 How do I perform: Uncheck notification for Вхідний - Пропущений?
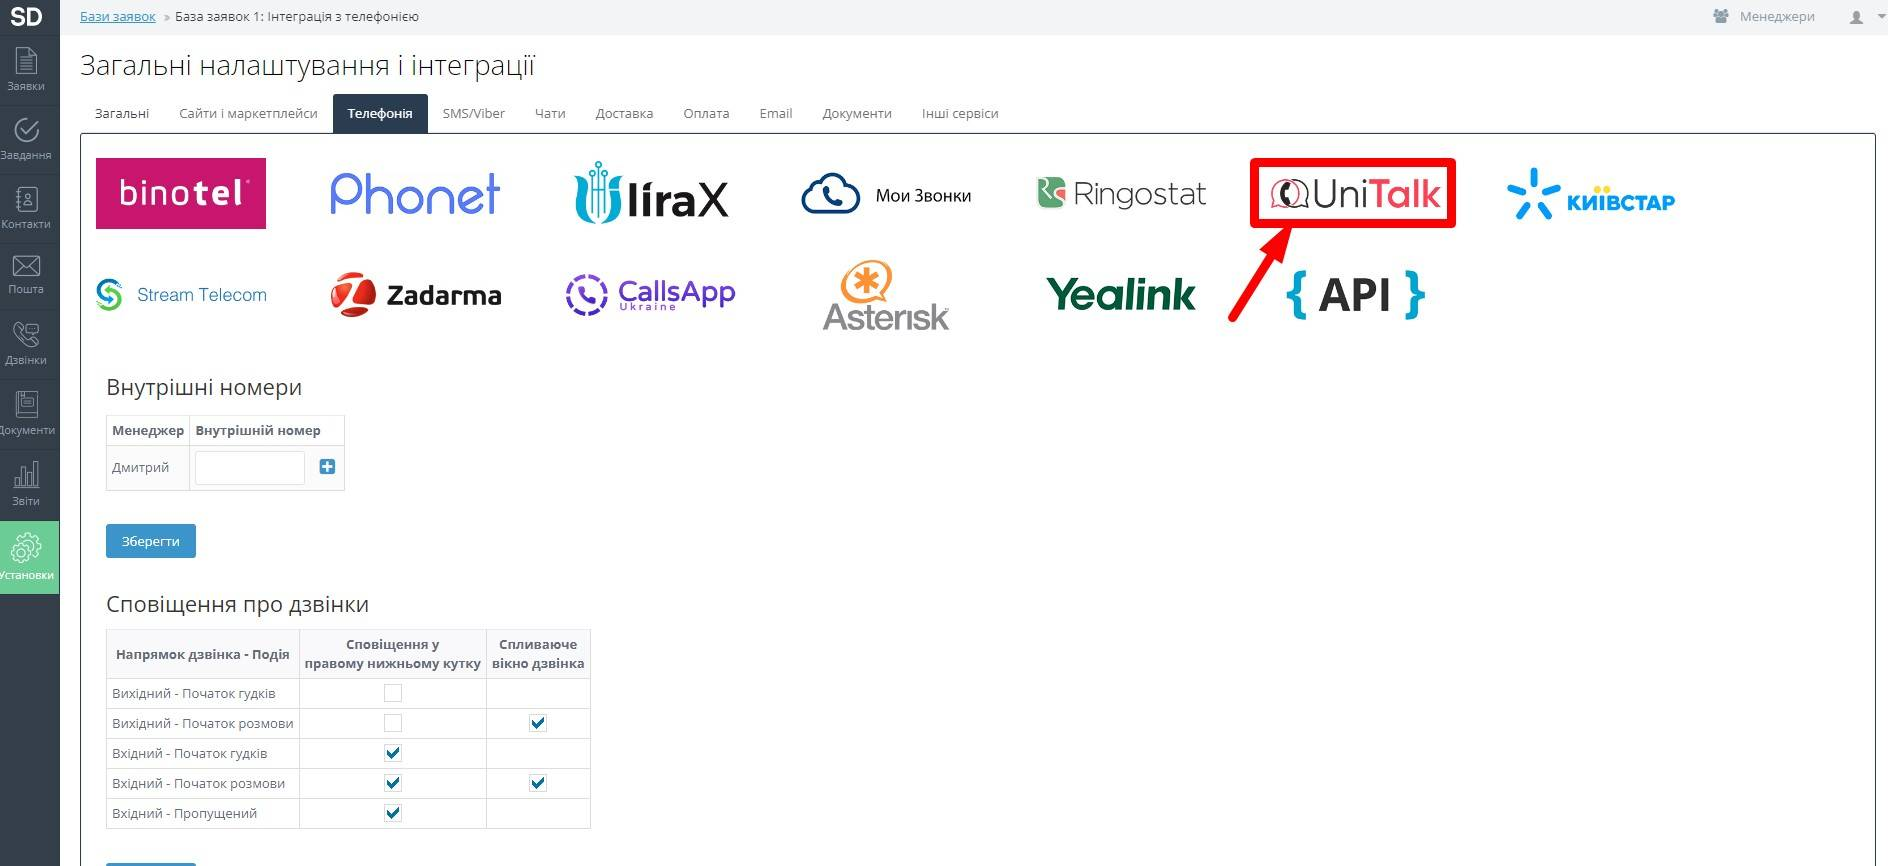[x=393, y=813]
